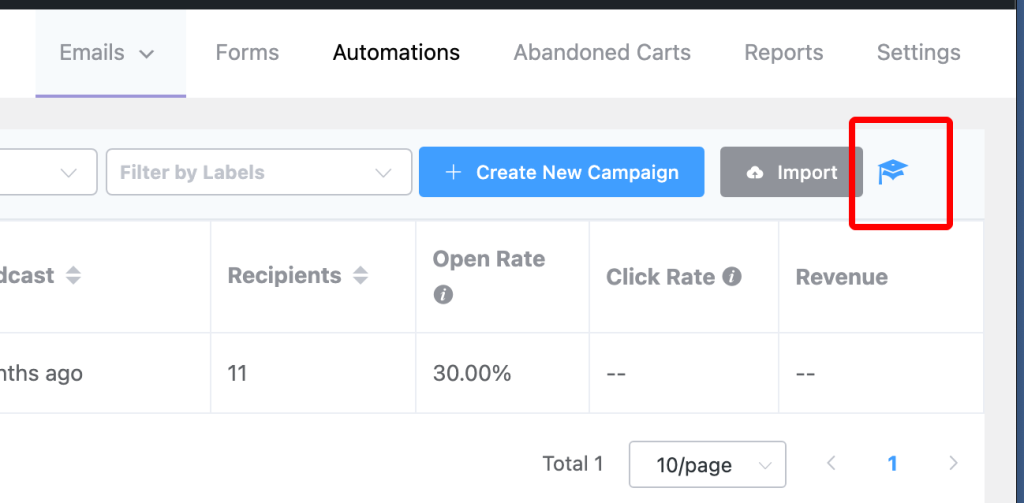The image size is (1024, 503).
Task: Go to the next page arrow
Action: point(953,463)
